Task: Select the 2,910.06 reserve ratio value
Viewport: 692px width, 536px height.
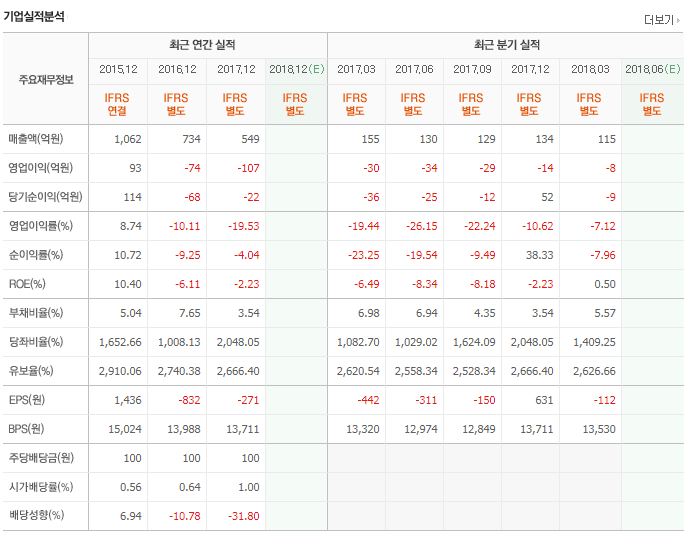Action: (120, 371)
